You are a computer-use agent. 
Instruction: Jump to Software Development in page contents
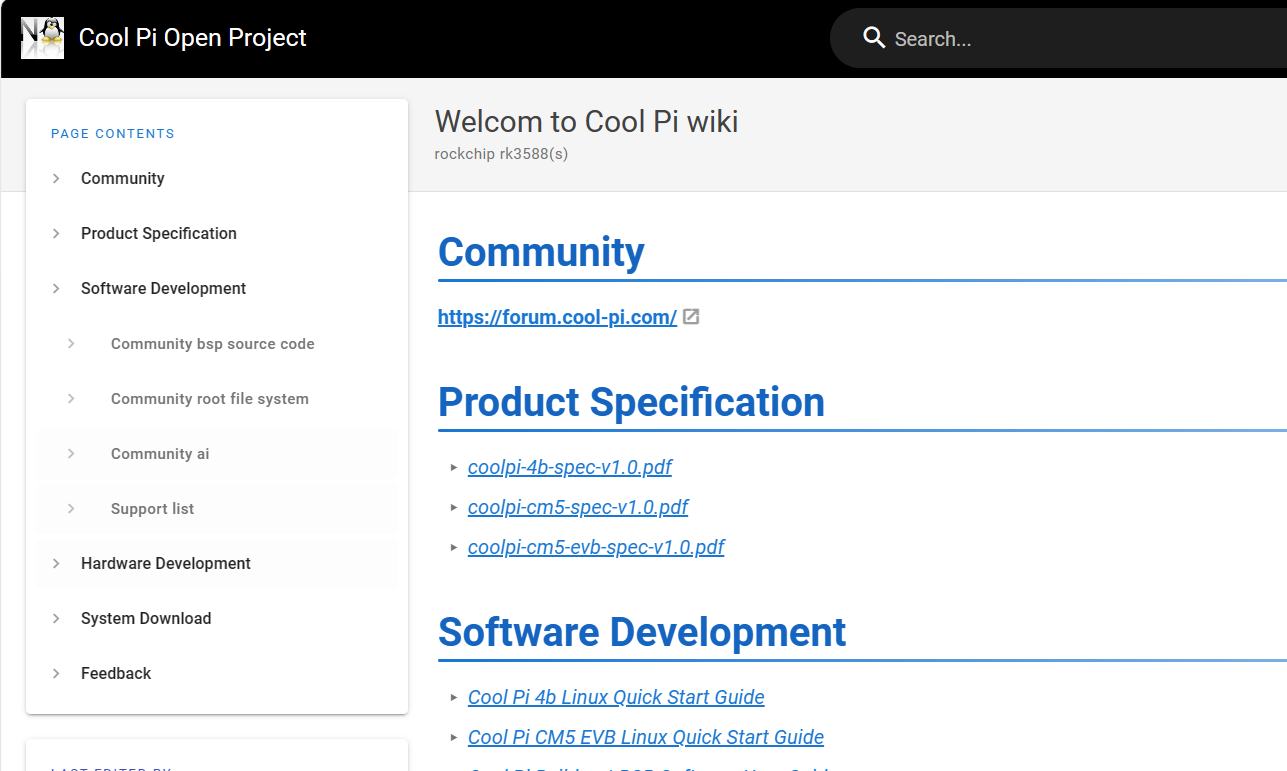pos(163,288)
